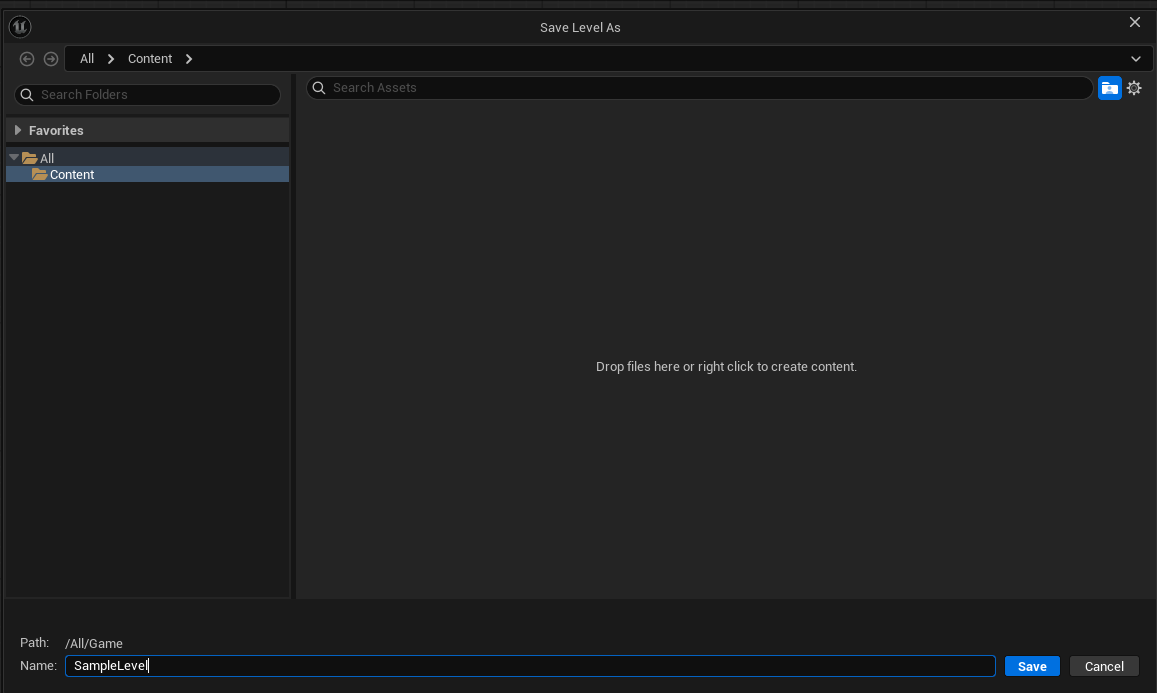Select the All folder in tree

[x=47, y=158]
